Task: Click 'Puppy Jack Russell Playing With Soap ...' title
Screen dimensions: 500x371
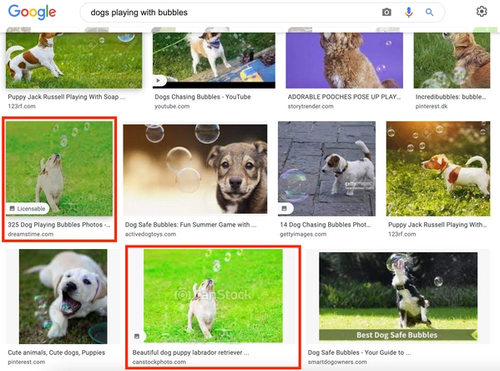Action: [67, 97]
